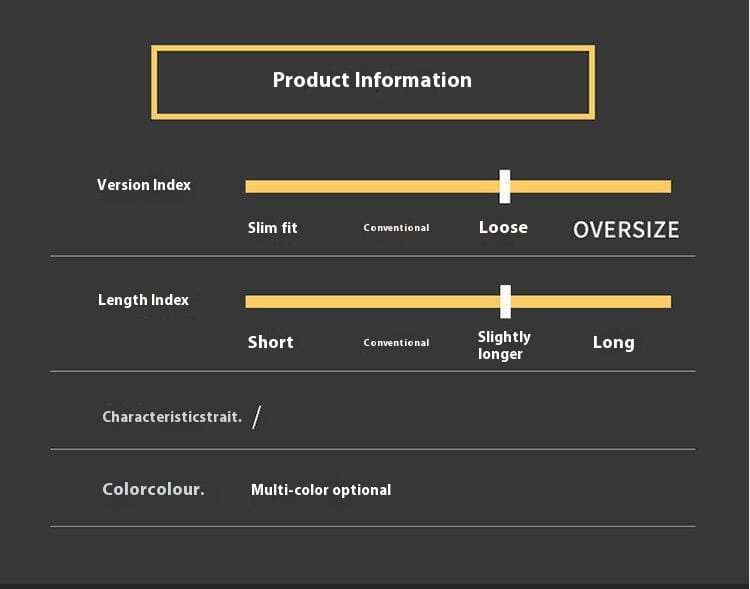The height and width of the screenshot is (589, 750).
Task: Click the Length Index slider handle
Action: (x=505, y=301)
